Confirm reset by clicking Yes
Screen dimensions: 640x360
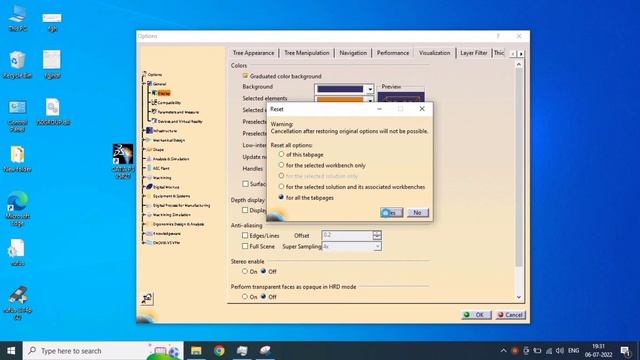391,213
